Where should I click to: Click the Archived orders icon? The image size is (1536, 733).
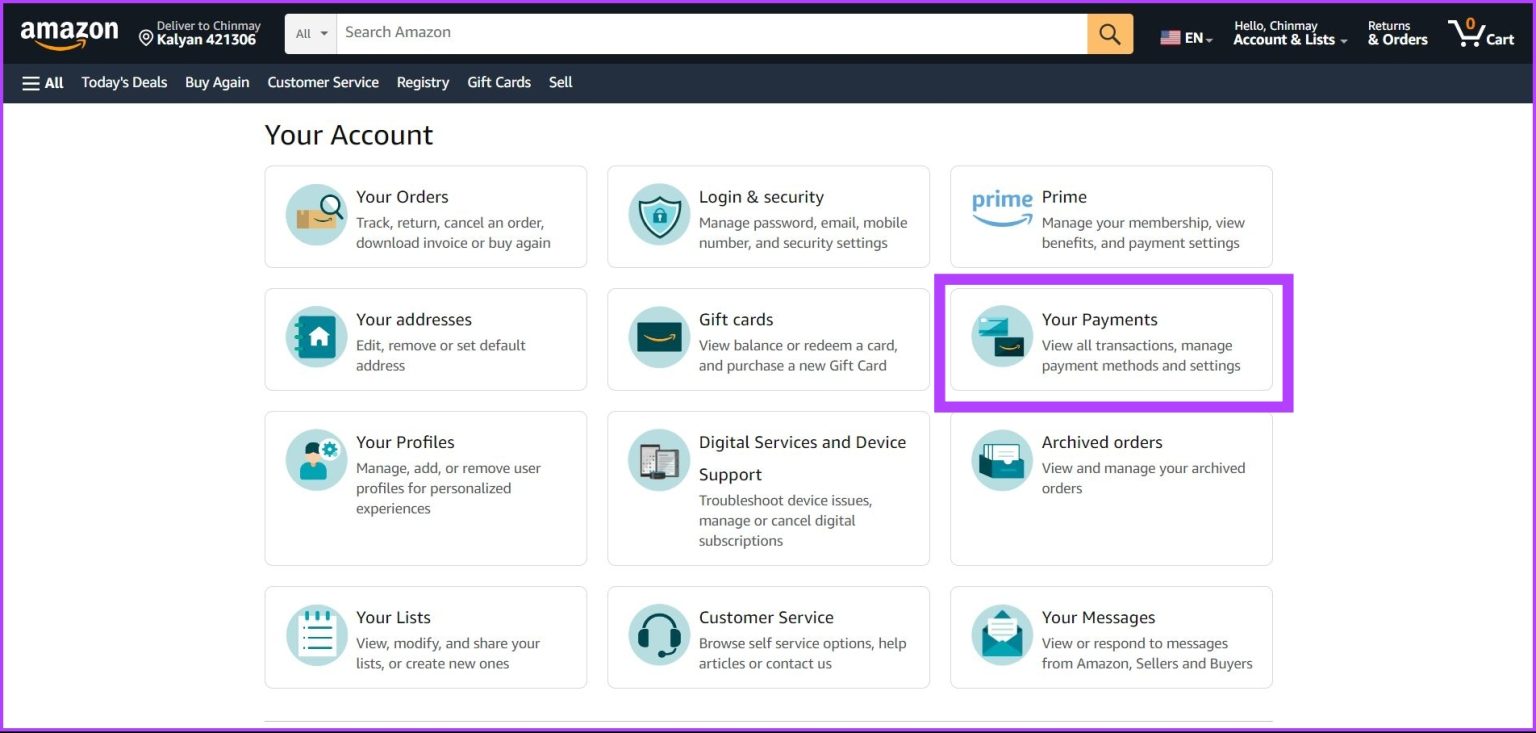[x=1001, y=460]
